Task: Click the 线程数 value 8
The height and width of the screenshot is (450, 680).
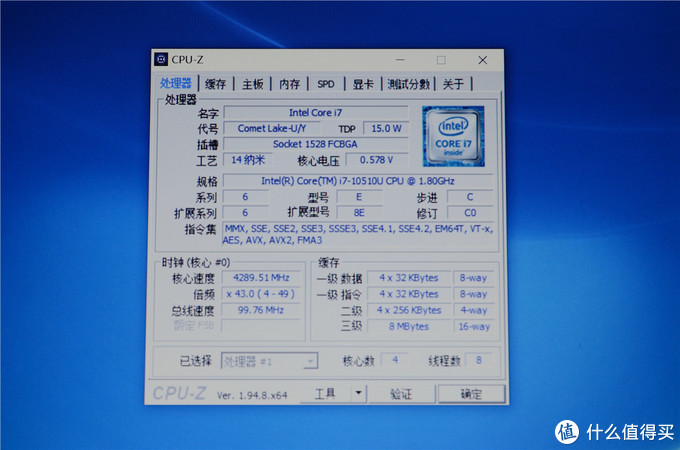Action: click(479, 360)
